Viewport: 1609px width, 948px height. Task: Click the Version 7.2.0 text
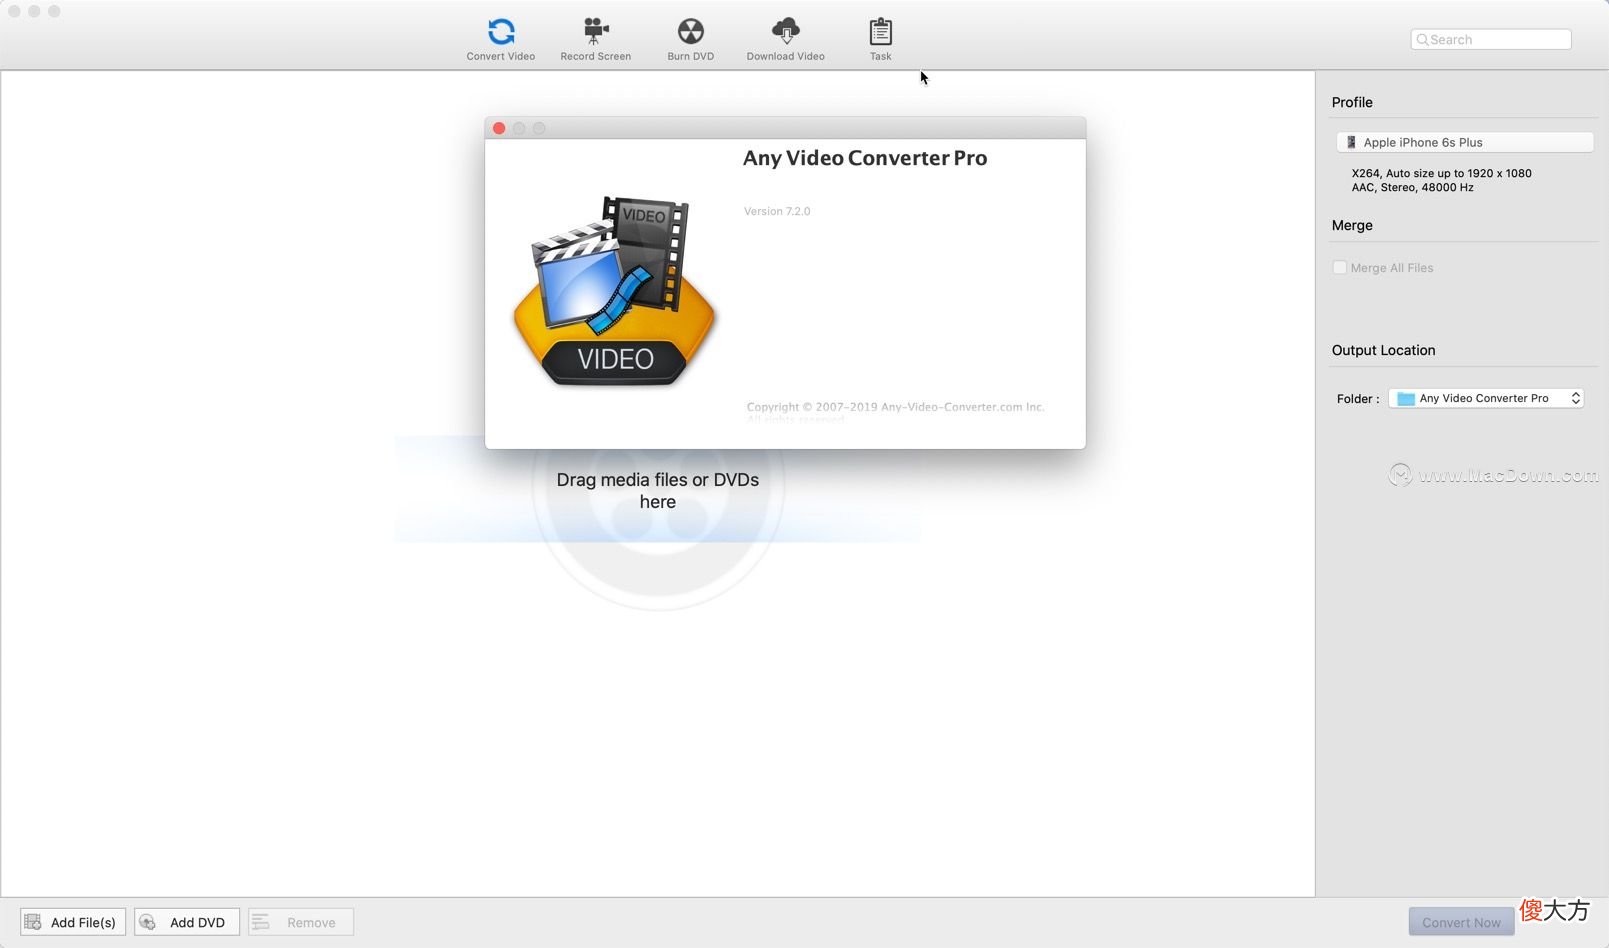777,211
